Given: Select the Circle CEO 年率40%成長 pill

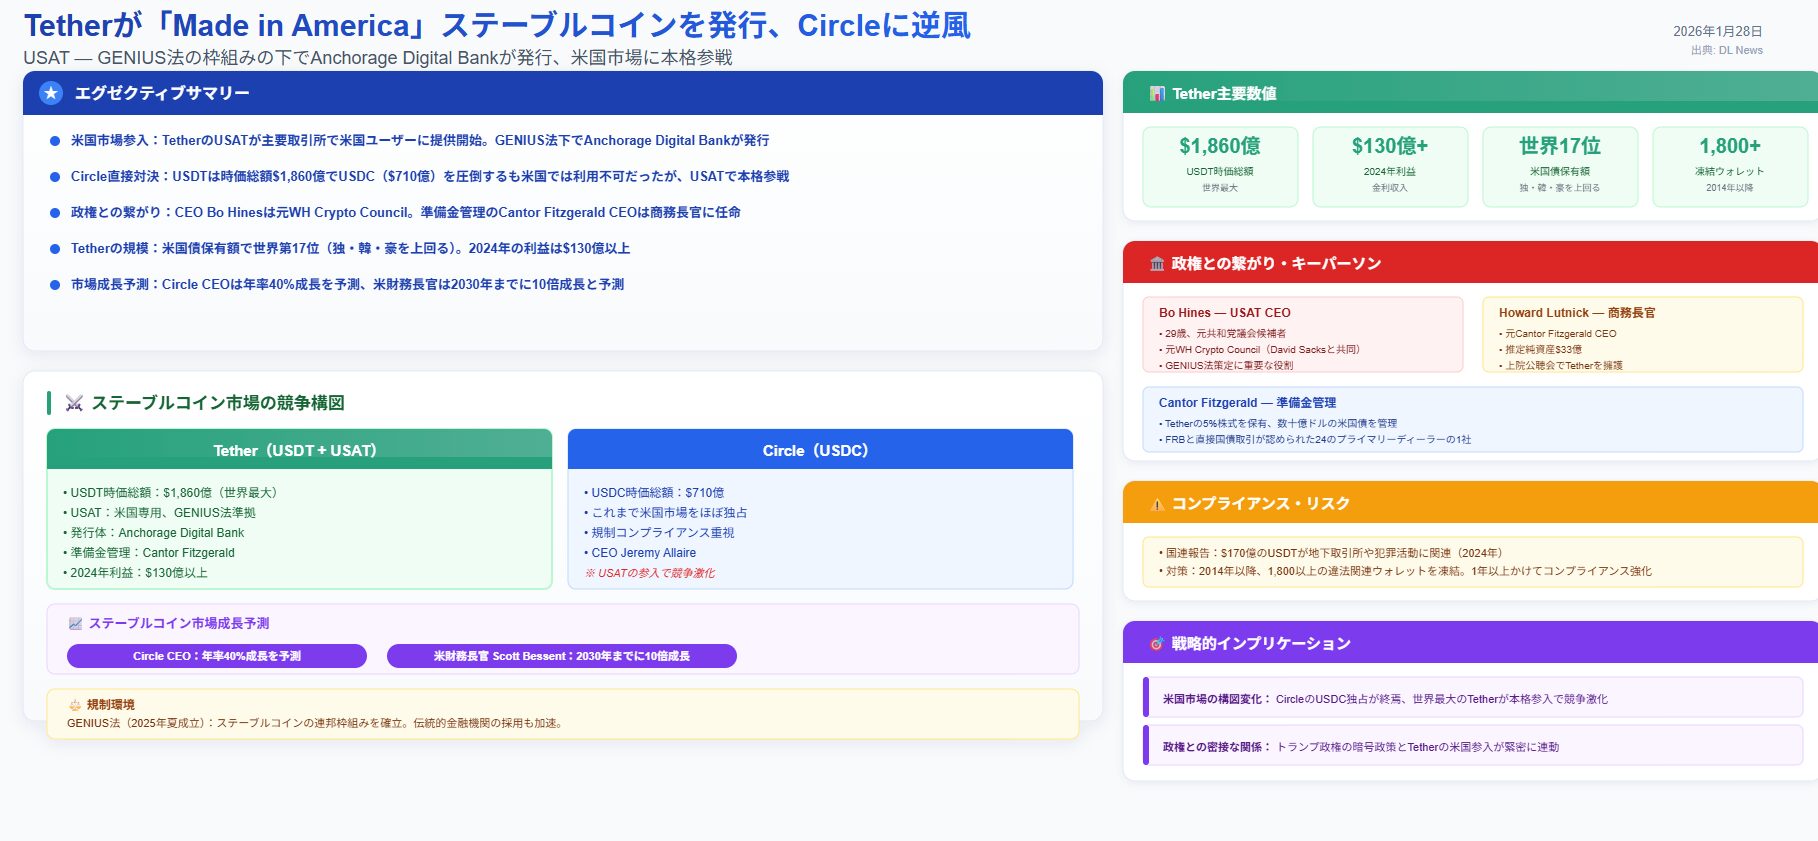Looking at the screenshot, I should click(x=217, y=656).
